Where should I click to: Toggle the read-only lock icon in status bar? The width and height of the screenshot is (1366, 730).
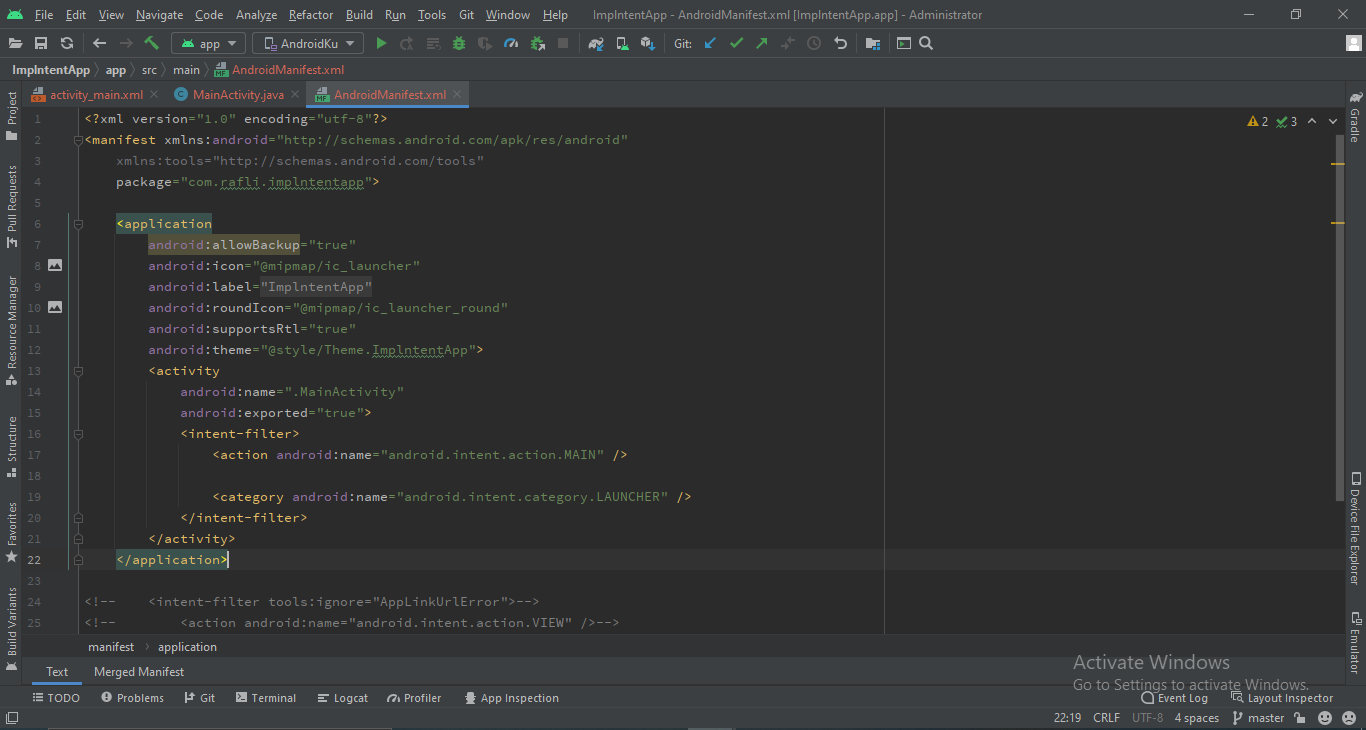[1300, 718]
